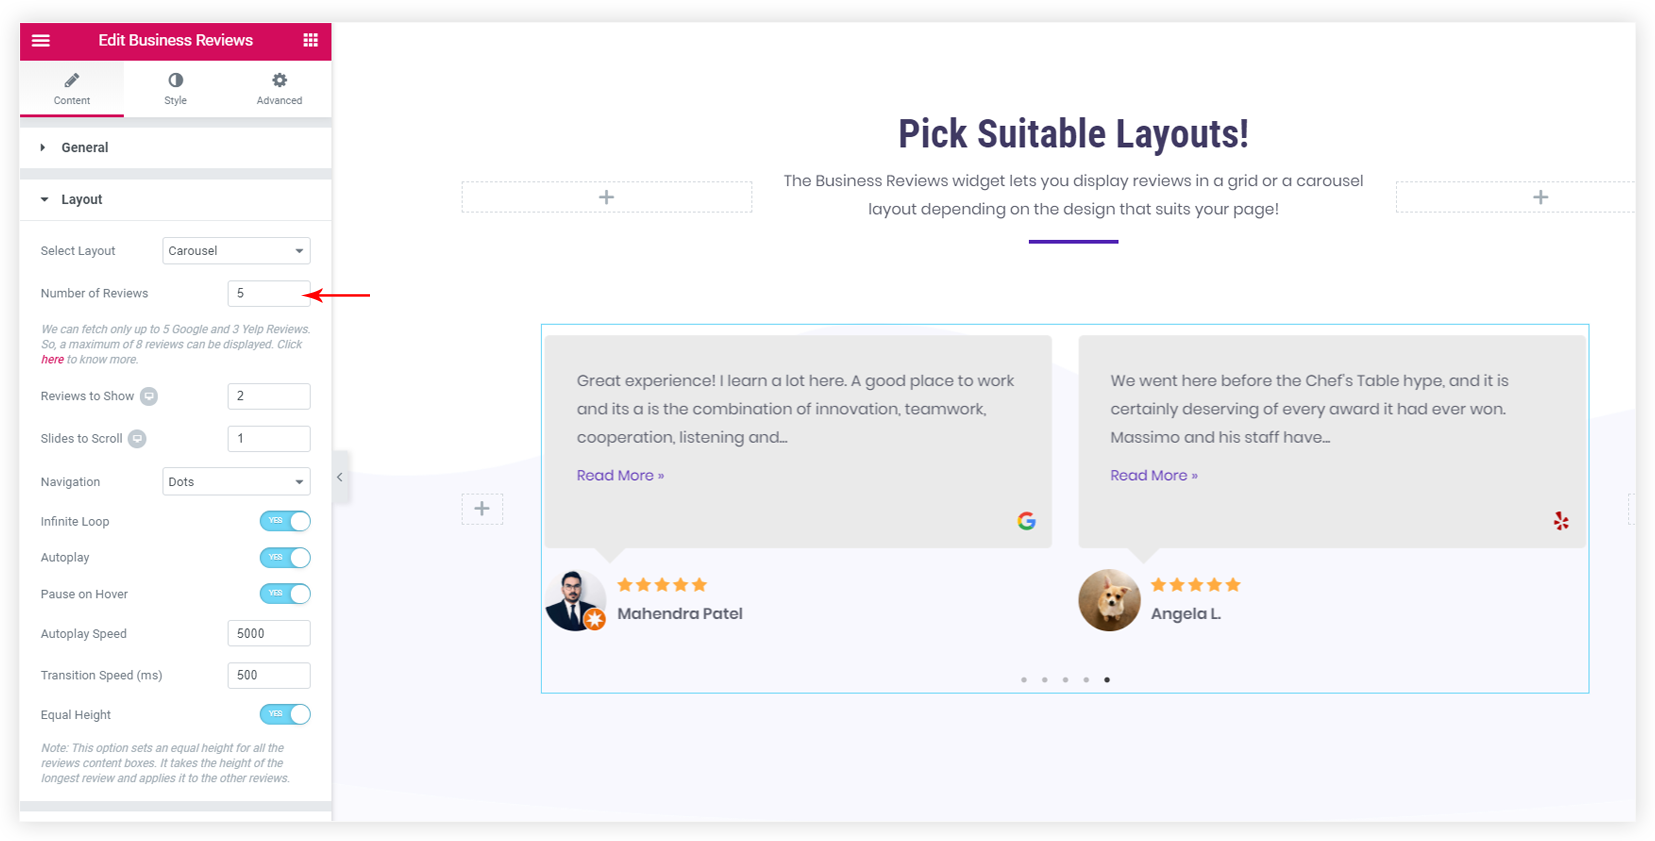Click the Number of Reviews input field
Screen dimensions: 1655x841
269,293
